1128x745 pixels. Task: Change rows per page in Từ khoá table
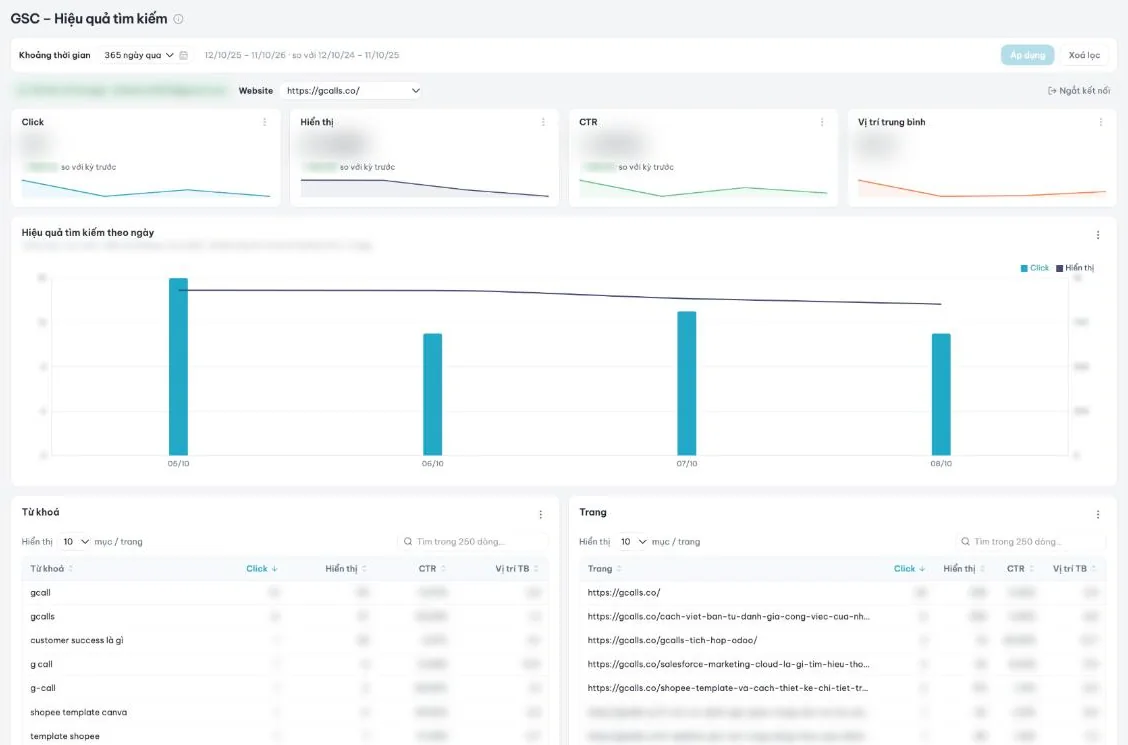tap(75, 541)
